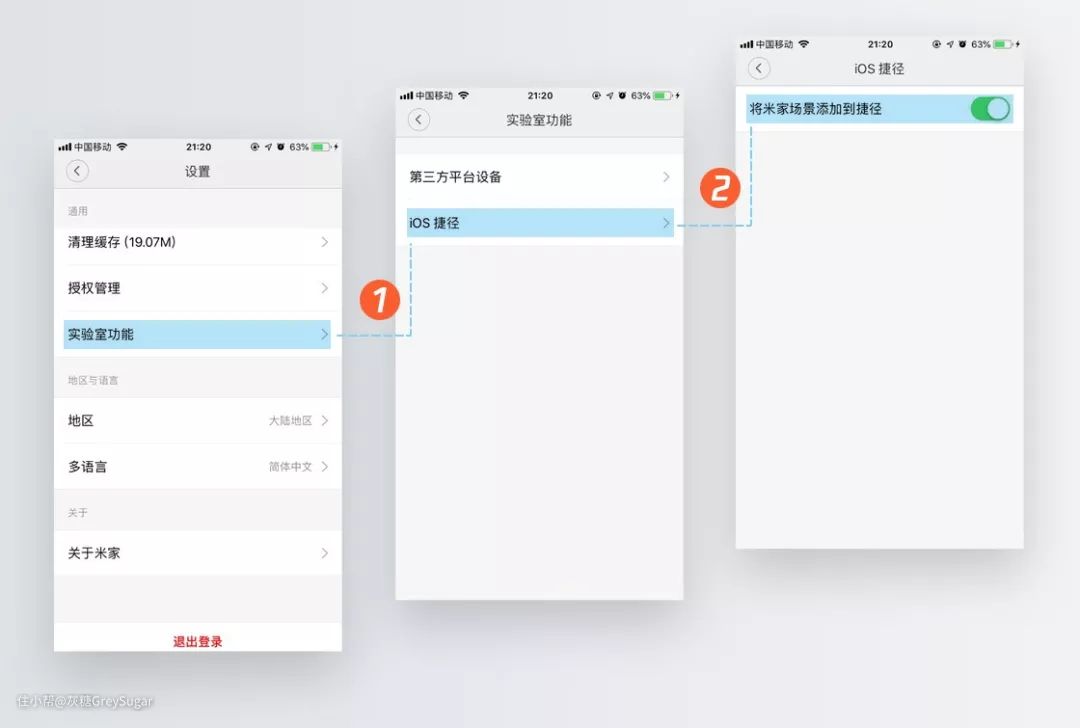Tap Wi-Fi icon in 实验室功能 status bar
Viewport: 1080px width, 728px height.
click(x=463, y=96)
